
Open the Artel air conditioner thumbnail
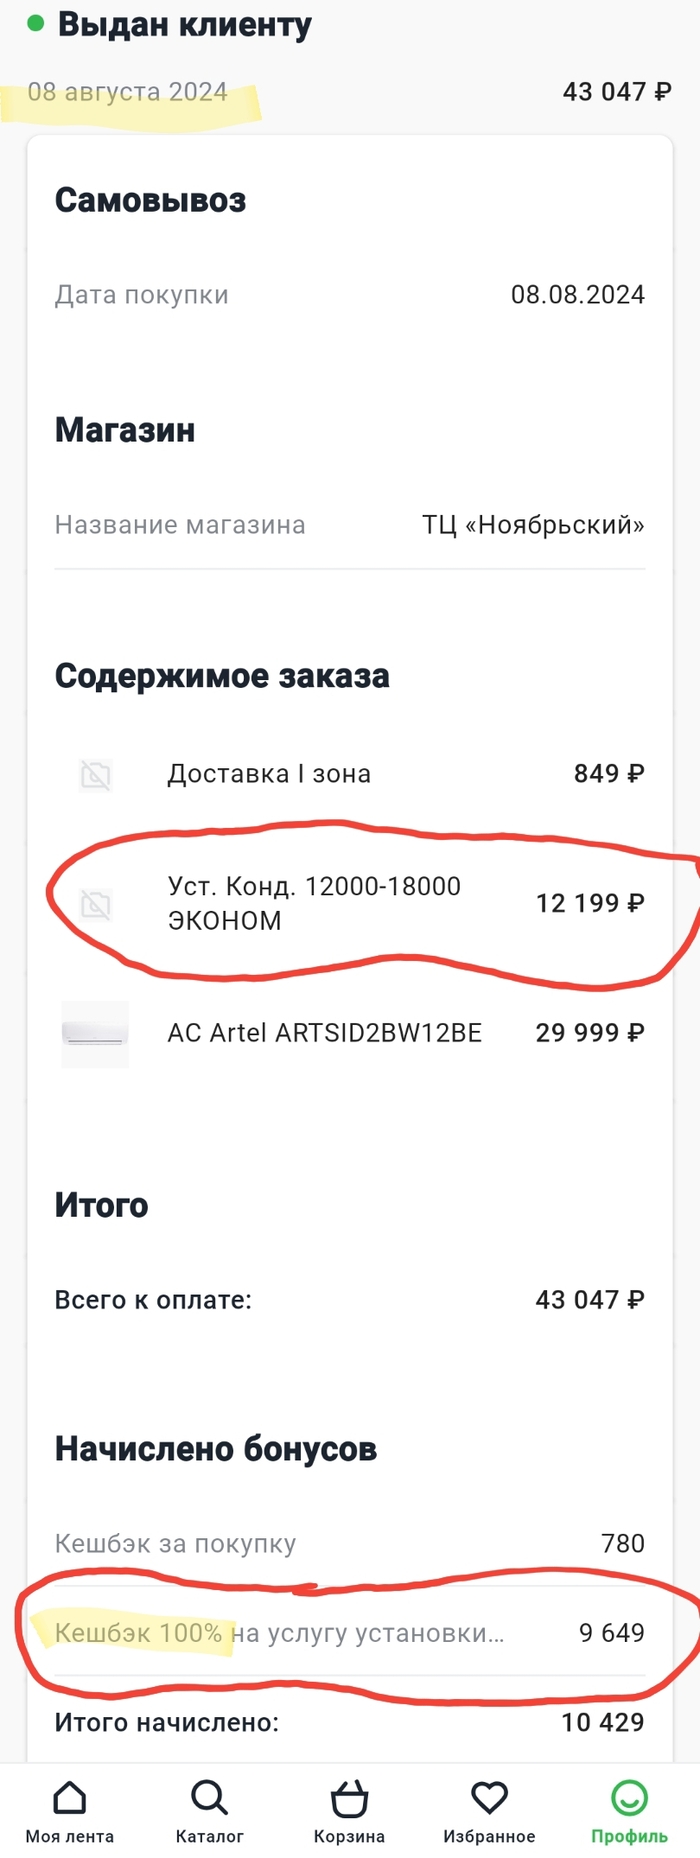[x=95, y=1034]
